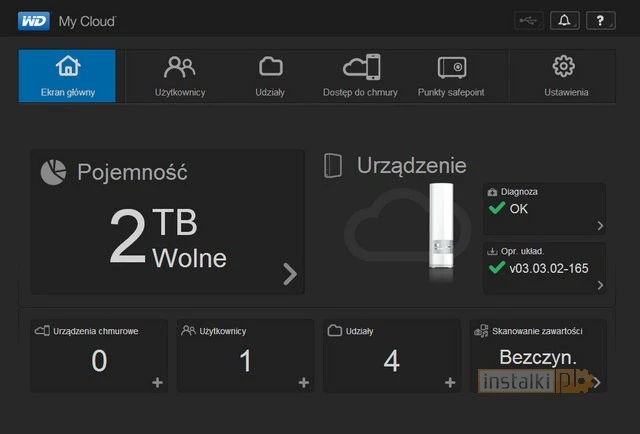Click the WD logo
The width and height of the screenshot is (640, 434).
(33, 21)
